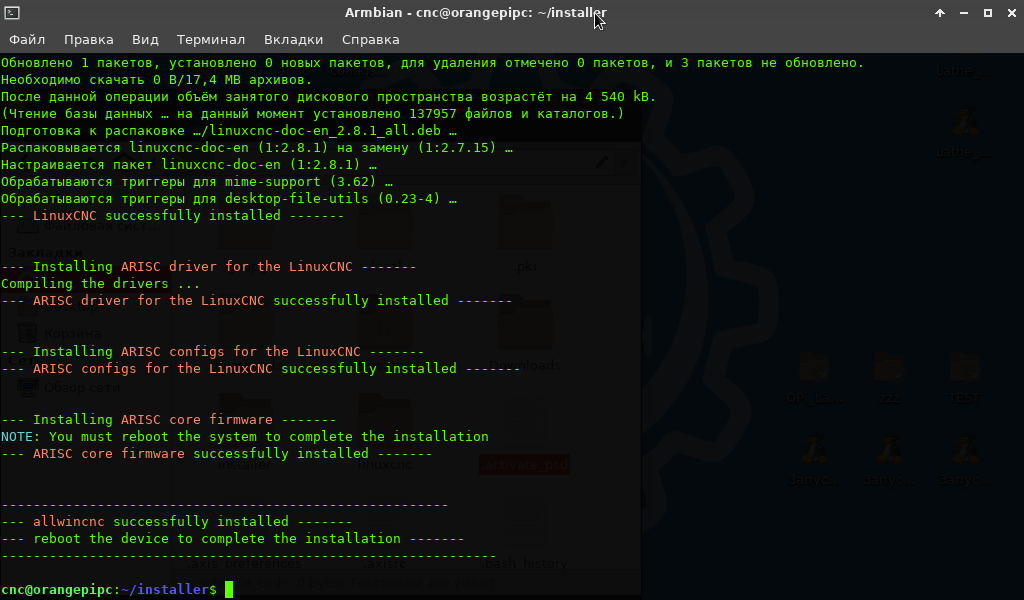
Task: Click '--- allwincnc successfully installed' line
Action: (x=176, y=521)
